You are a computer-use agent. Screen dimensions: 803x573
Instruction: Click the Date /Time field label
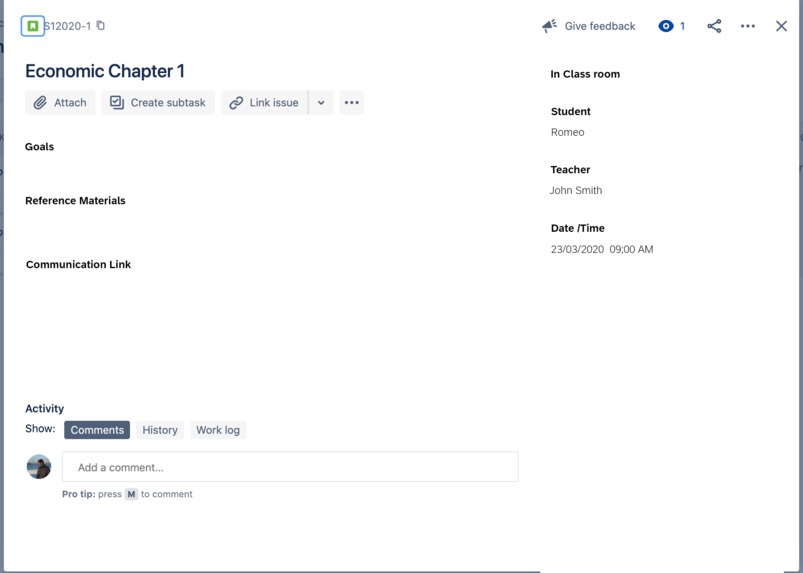(578, 228)
